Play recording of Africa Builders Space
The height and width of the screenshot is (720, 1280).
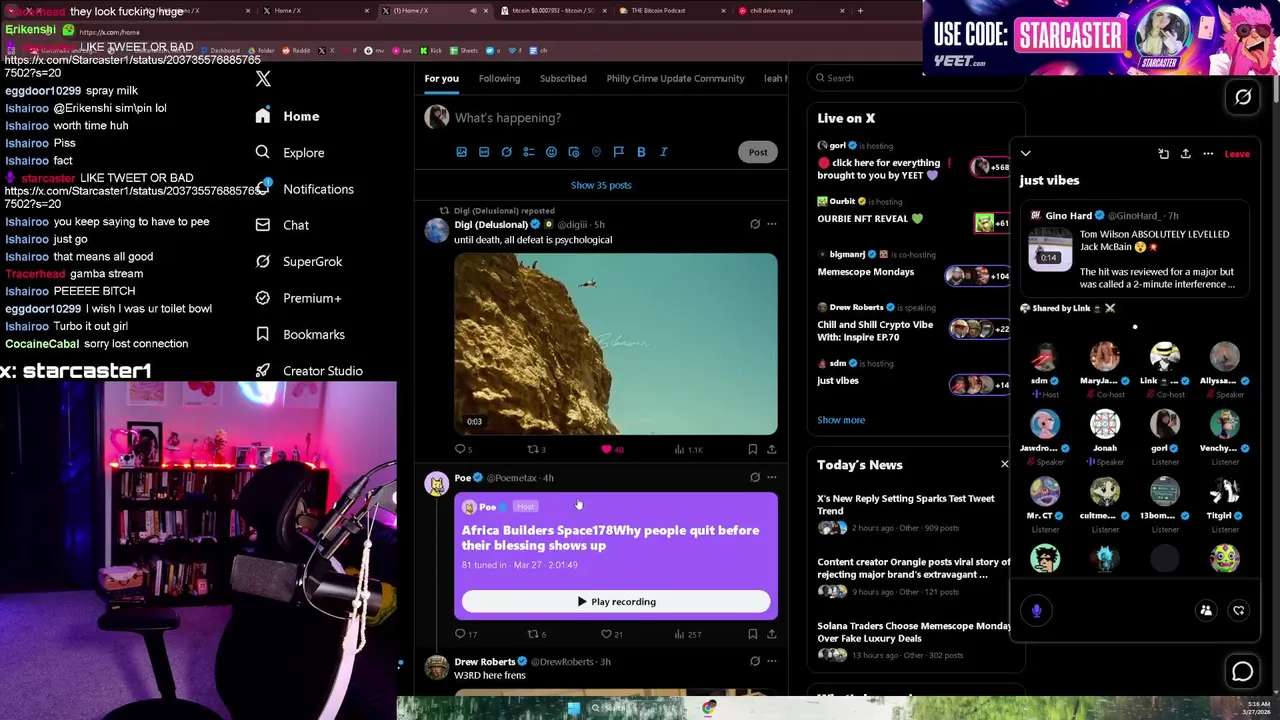616,602
